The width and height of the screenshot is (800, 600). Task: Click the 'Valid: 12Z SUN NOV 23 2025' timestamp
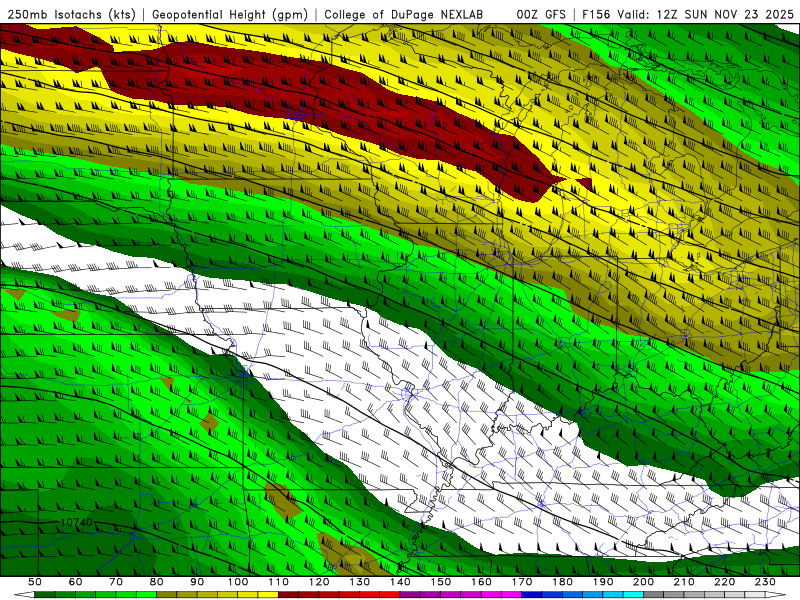click(706, 15)
